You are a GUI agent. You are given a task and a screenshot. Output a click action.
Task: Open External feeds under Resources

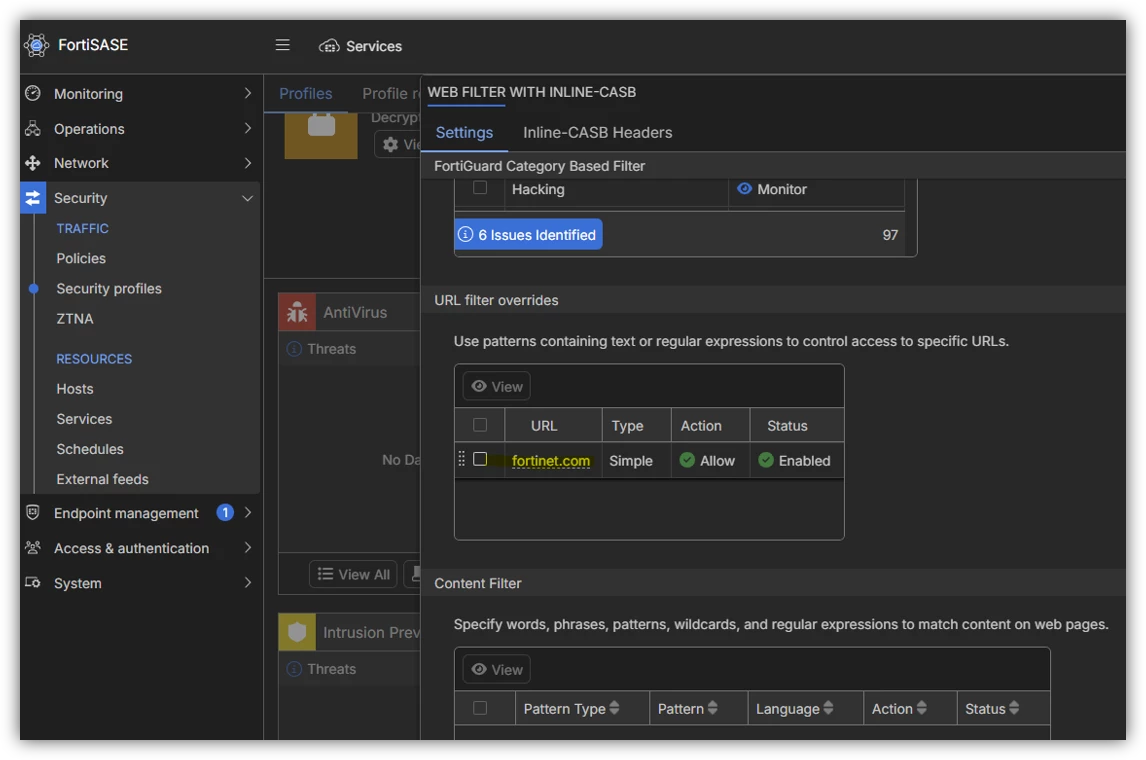pos(102,479)
